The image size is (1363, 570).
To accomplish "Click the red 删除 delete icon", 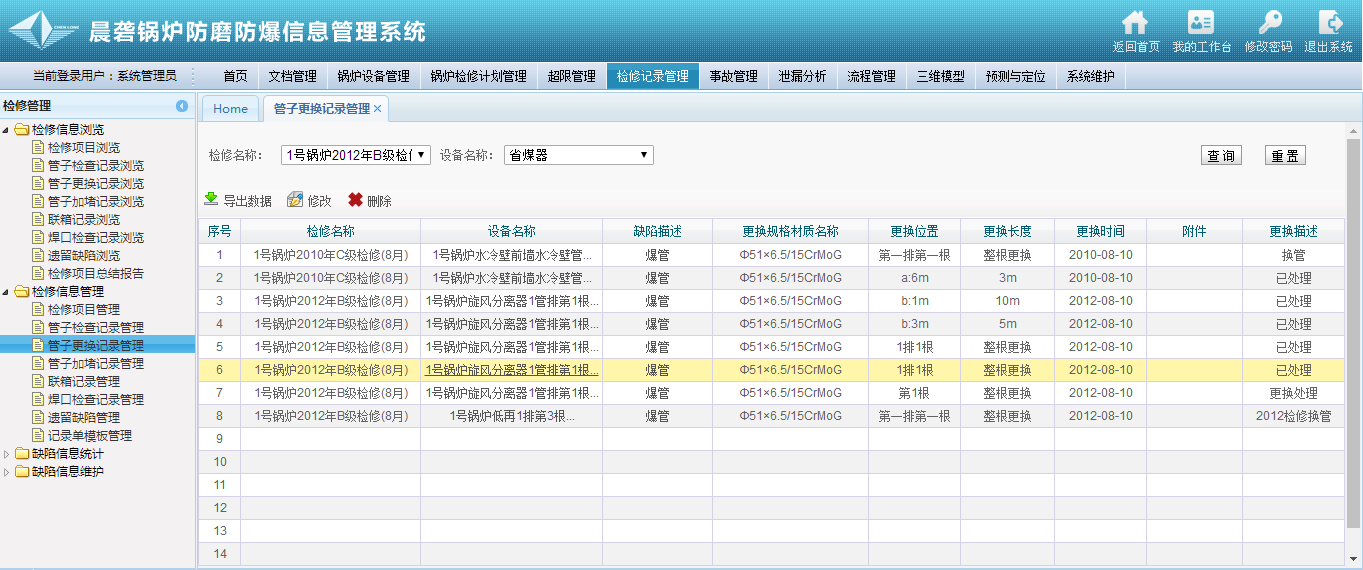I will [355, 200].
